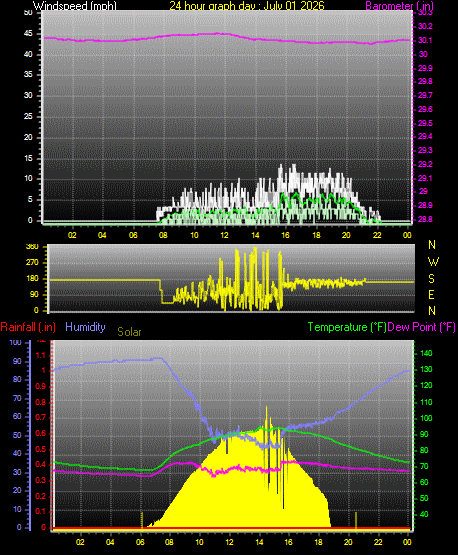Click the 35 value on windspeed axis
Viewport: 458px width, 555px height.
[x=28, y=74]
